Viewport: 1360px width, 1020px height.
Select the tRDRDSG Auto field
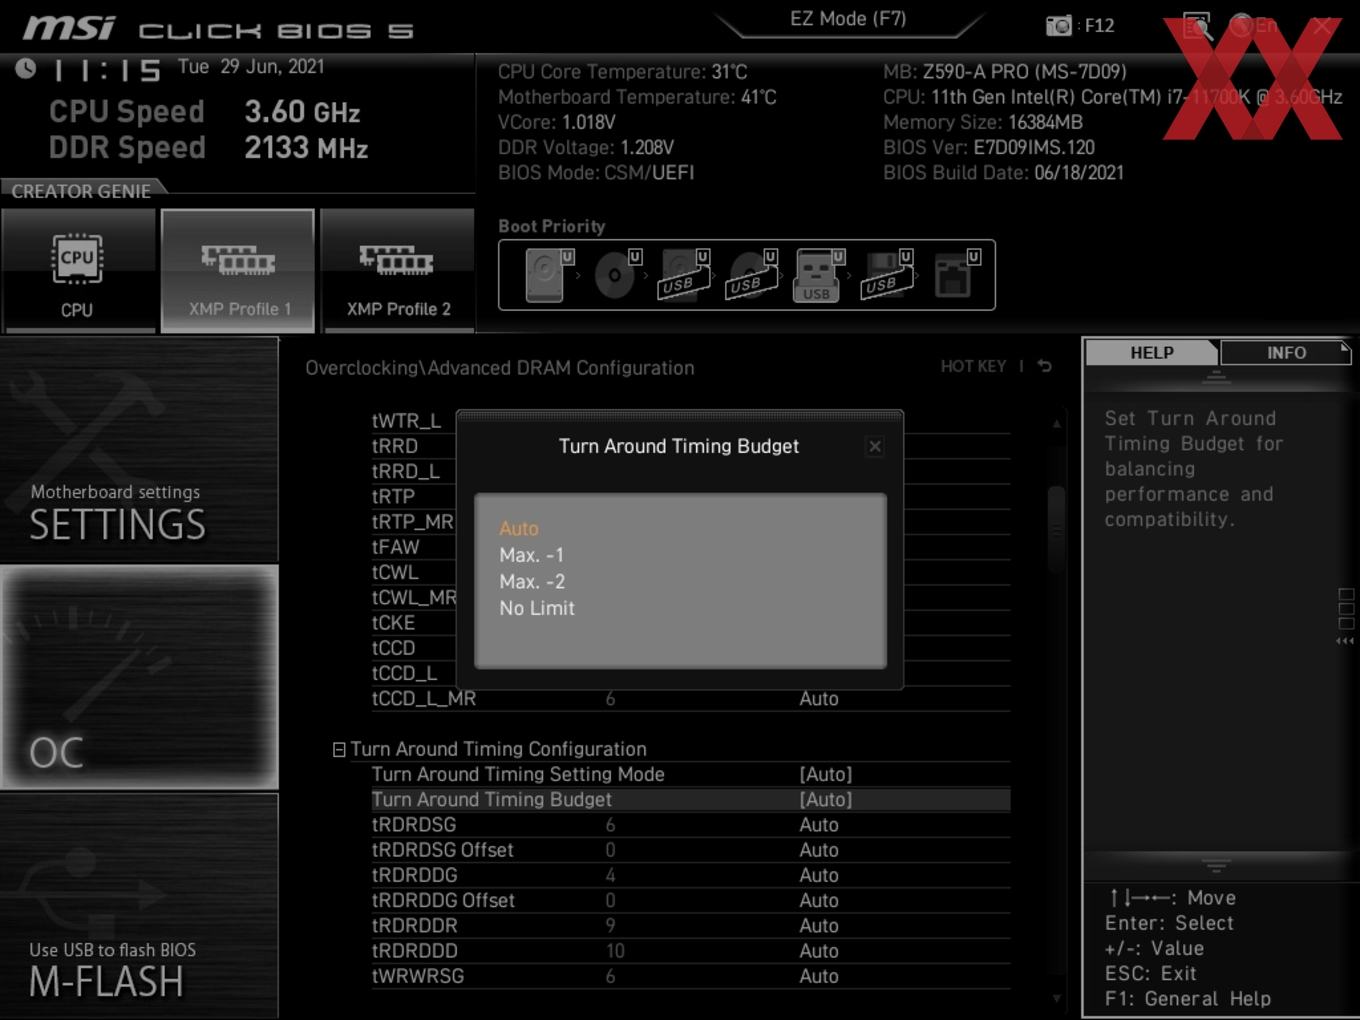click(x=819, y=825)
